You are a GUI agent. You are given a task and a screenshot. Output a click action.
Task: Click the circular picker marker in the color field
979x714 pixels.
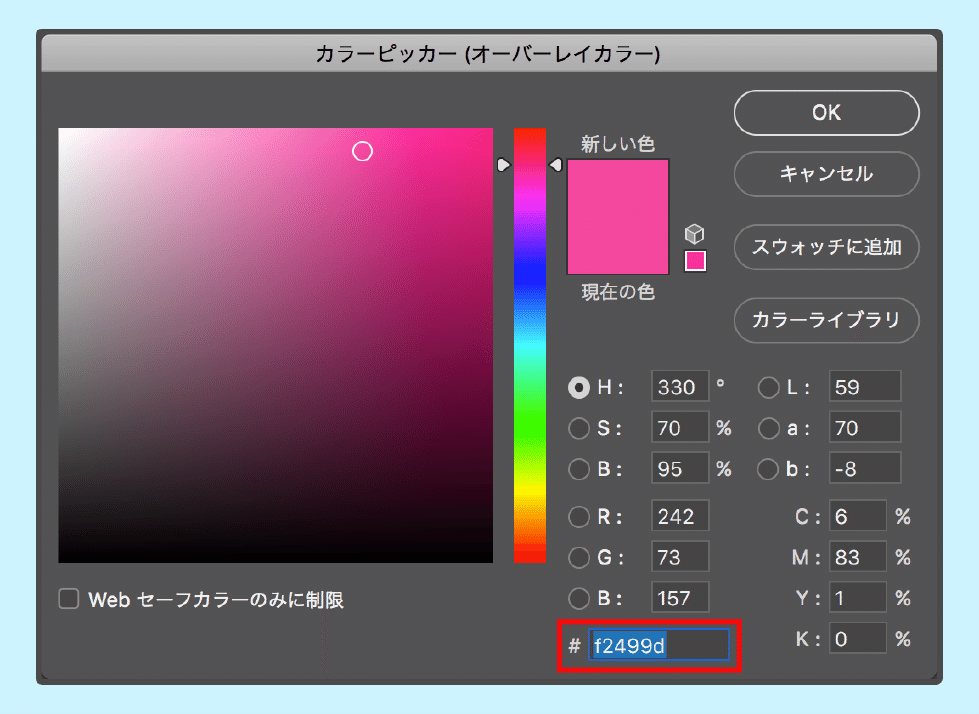tap(362, 151)
